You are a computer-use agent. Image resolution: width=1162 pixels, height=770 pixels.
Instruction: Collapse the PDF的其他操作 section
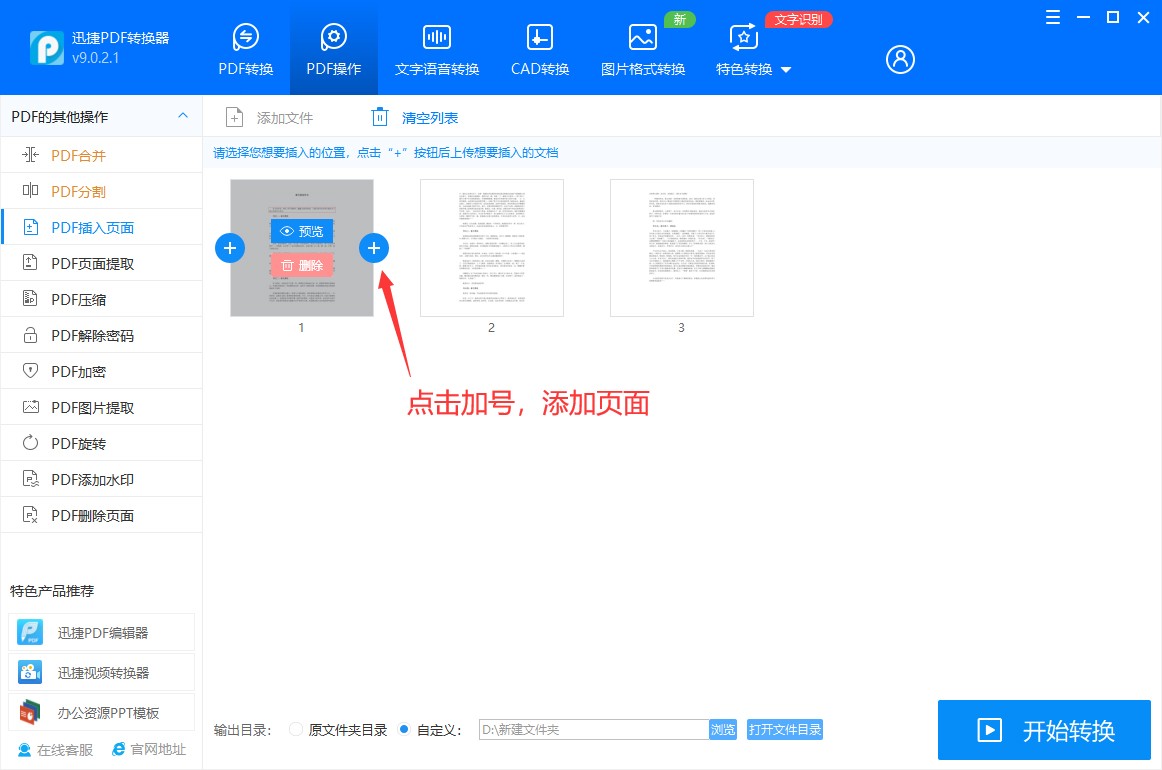click(183, 116)
